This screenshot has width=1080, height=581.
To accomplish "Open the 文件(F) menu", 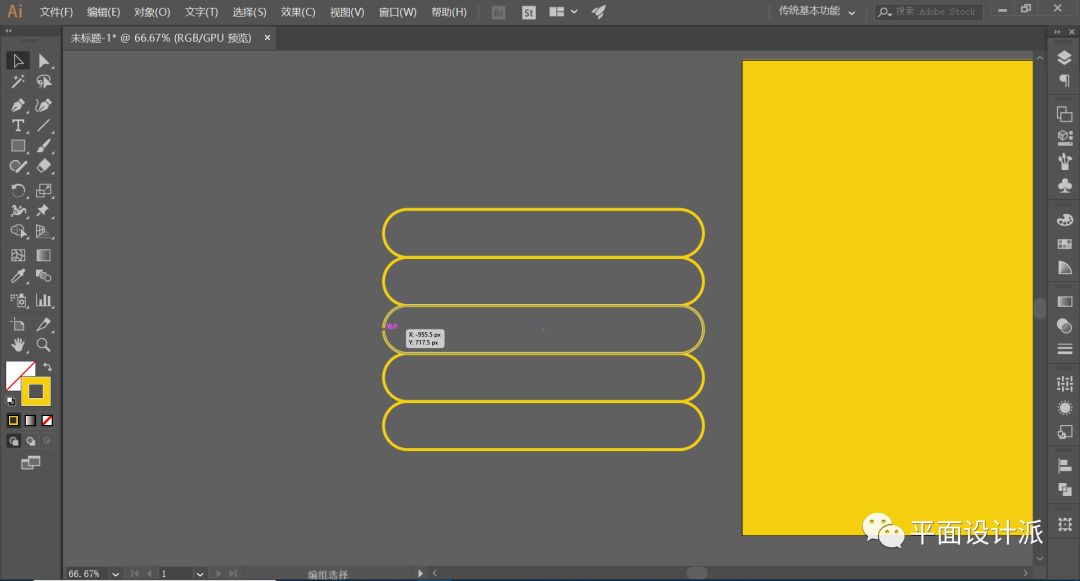I will tap(56, 12).
